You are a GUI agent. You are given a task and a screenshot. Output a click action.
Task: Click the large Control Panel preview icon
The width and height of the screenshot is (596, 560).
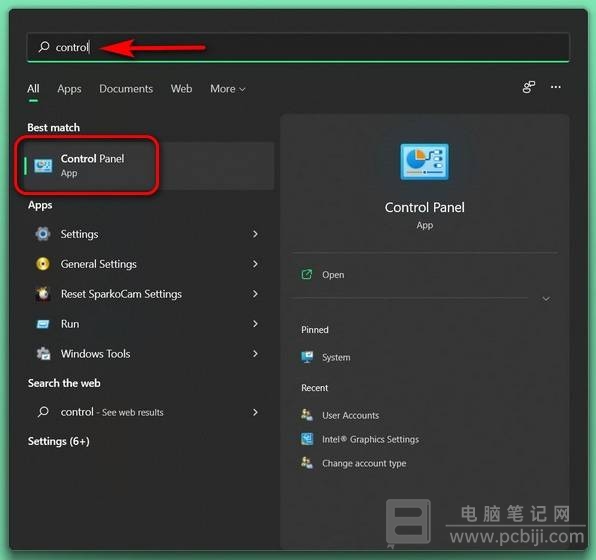pos(424,162)
